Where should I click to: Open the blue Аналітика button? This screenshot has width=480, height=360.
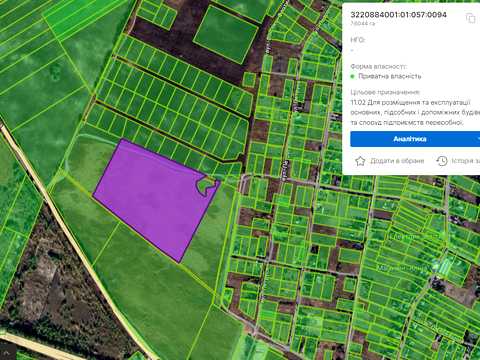click(415, 139)
